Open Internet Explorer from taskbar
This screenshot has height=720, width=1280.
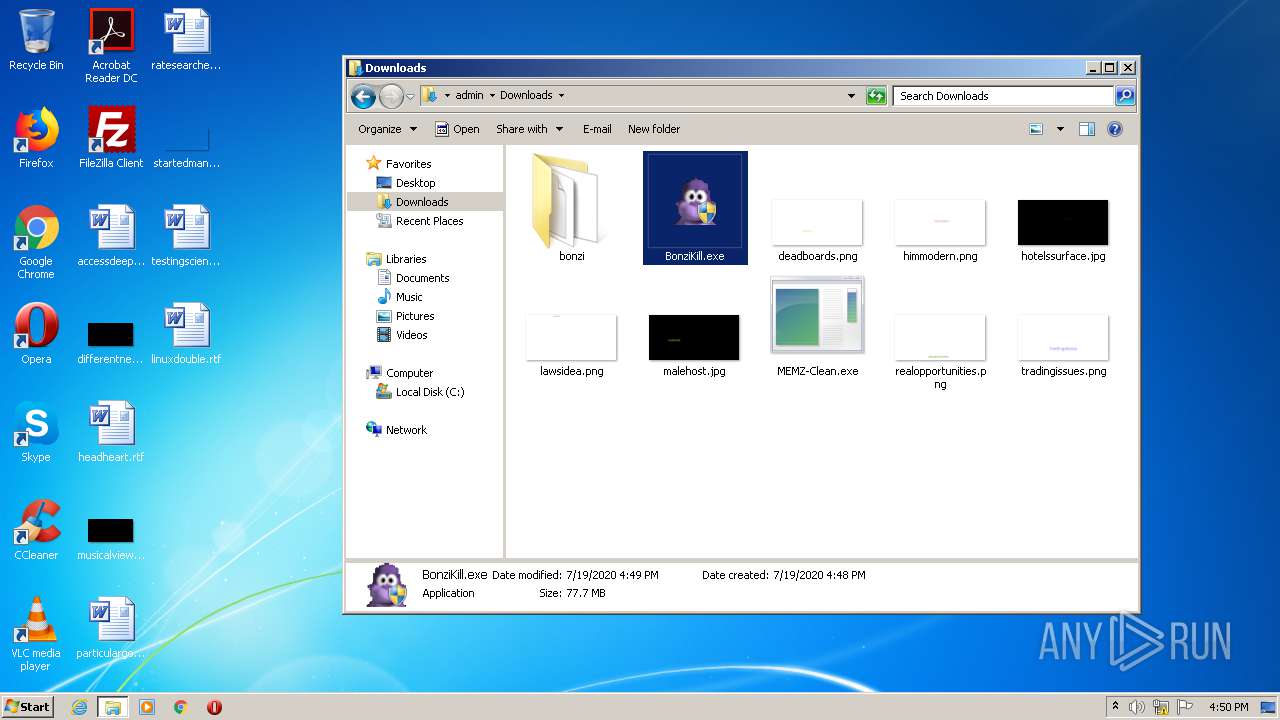(80, 707)
